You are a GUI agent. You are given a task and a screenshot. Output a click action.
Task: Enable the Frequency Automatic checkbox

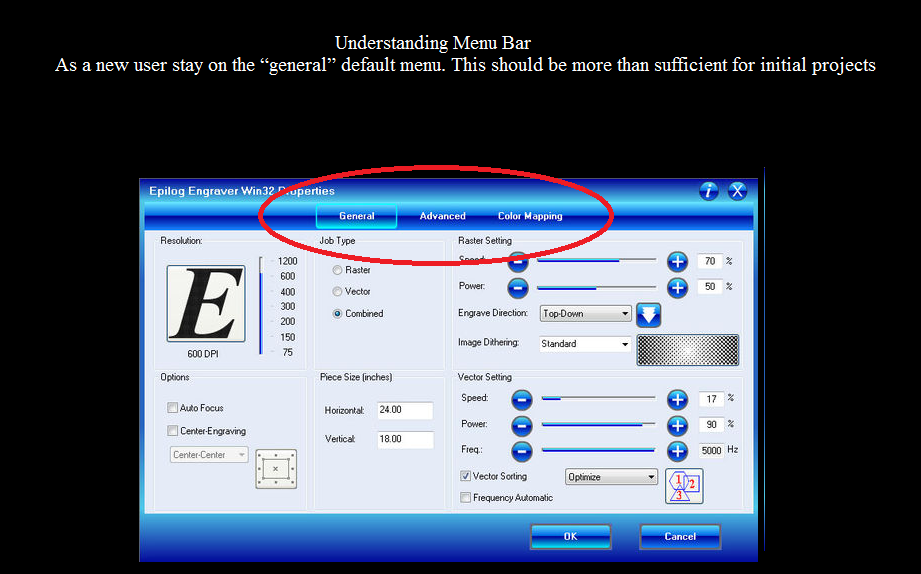465,498
